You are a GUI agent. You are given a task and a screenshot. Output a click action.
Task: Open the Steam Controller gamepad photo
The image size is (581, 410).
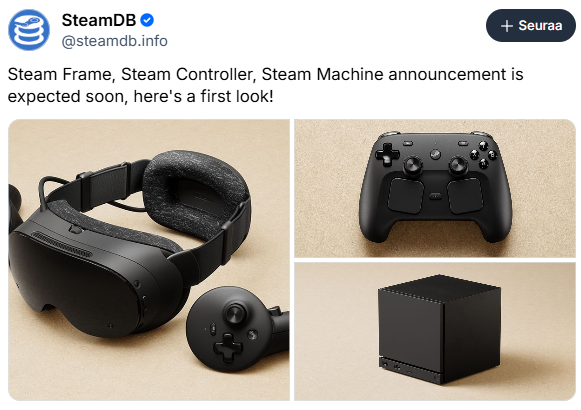[x=435, y=188]
